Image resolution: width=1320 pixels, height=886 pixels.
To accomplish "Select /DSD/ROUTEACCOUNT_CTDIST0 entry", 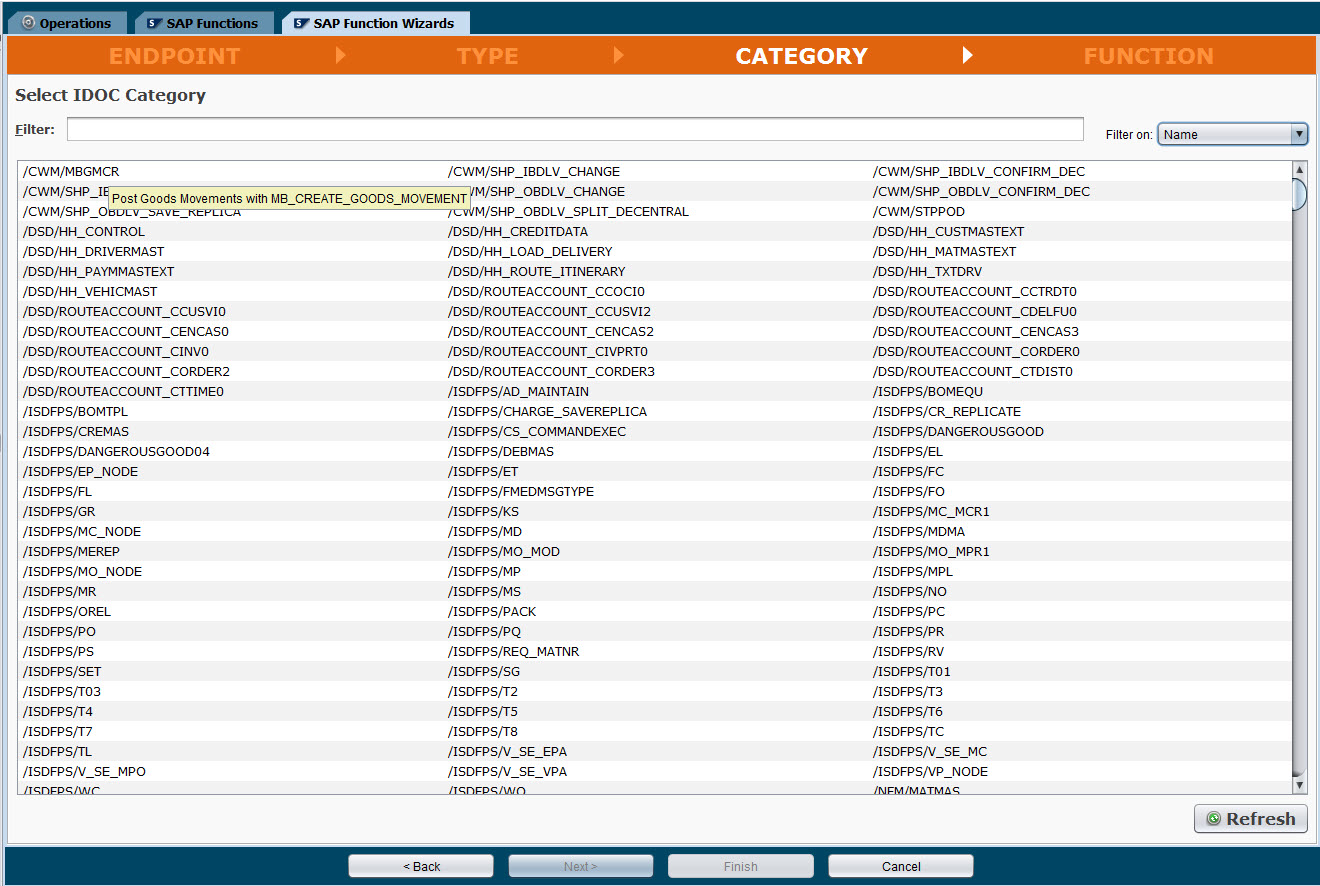I will [973, 372].
